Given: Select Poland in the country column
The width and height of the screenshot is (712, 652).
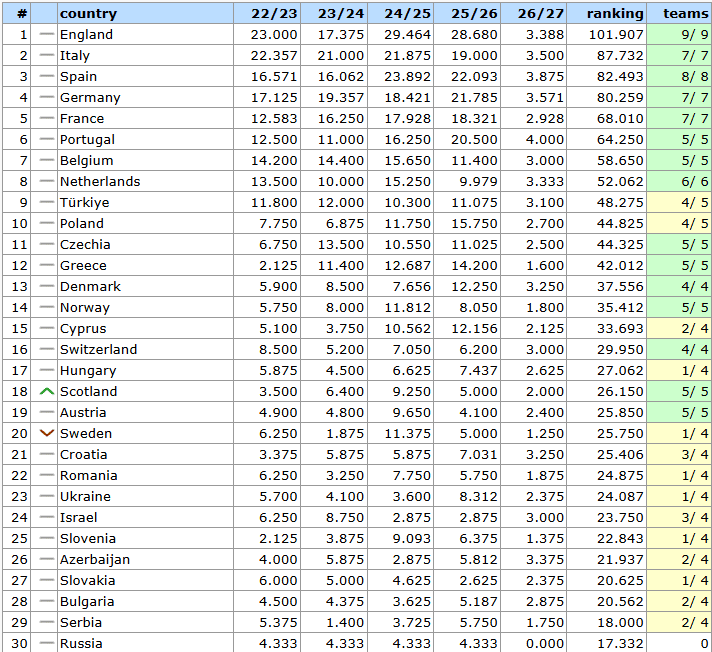Looking at the screenshot, I should [x=82, y=223].
